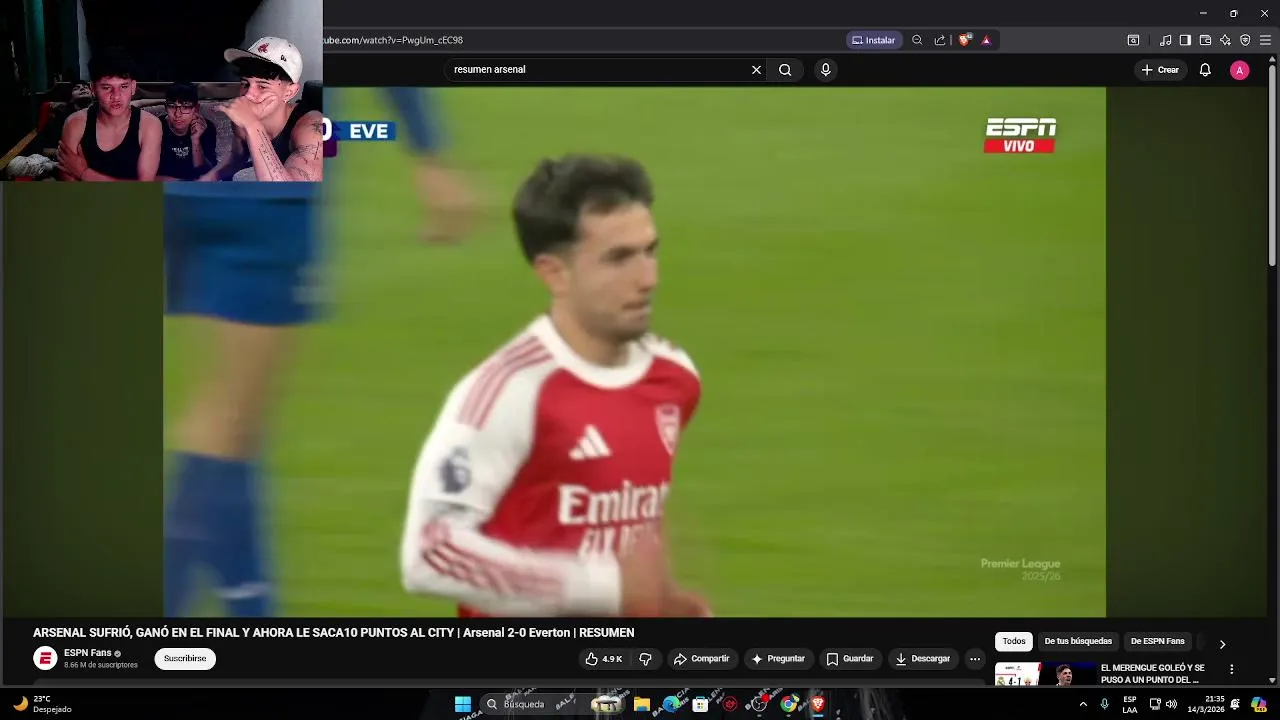The width and height of the screenshot is (1280, 720).
Task: Click the Instalar app button in address bar
Action: pos(874,40)
